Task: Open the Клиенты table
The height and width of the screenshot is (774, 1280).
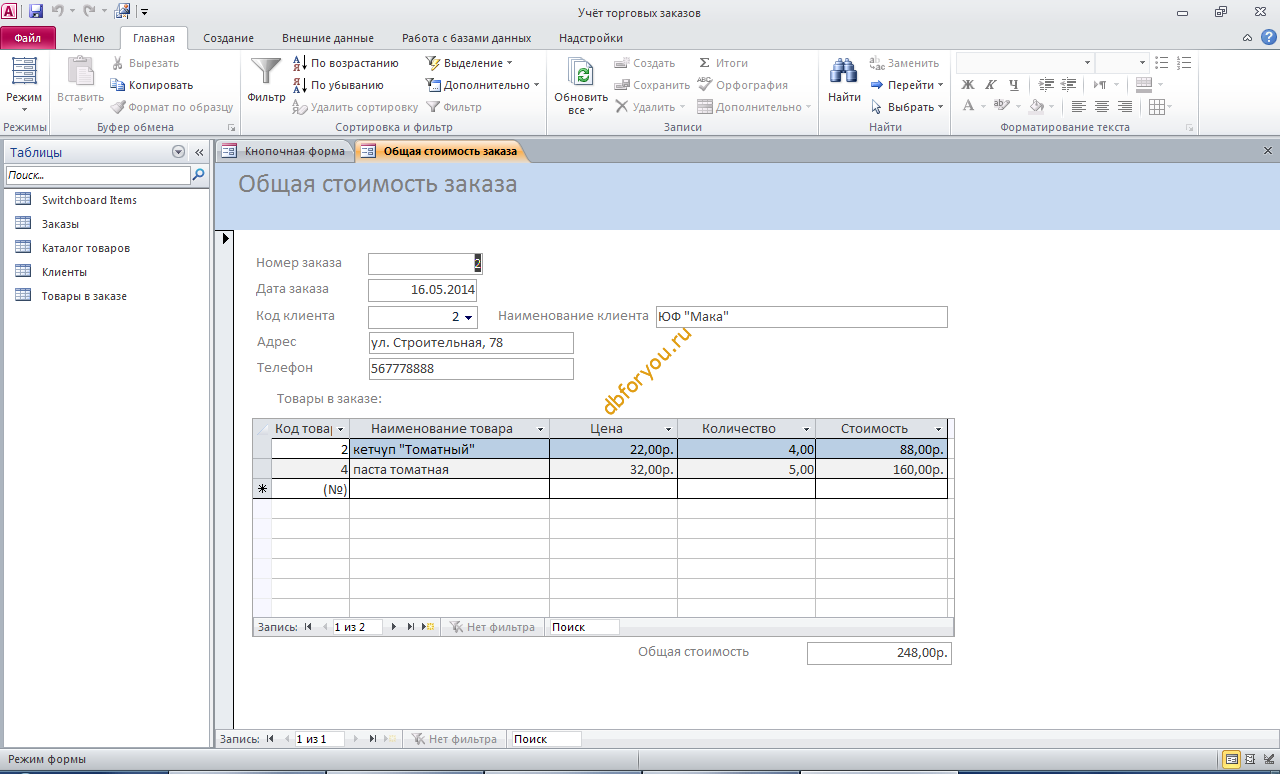Action: click(x=64, y=272)
